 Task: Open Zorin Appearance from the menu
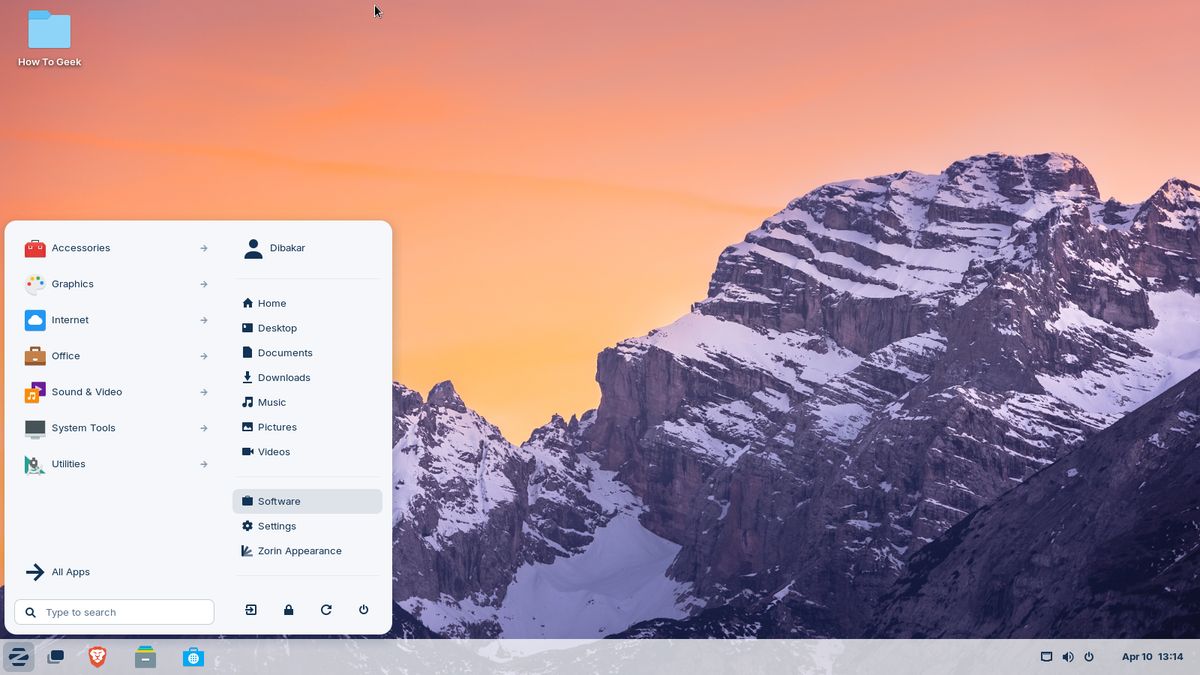pyautogui.click(x=298, y=550)
